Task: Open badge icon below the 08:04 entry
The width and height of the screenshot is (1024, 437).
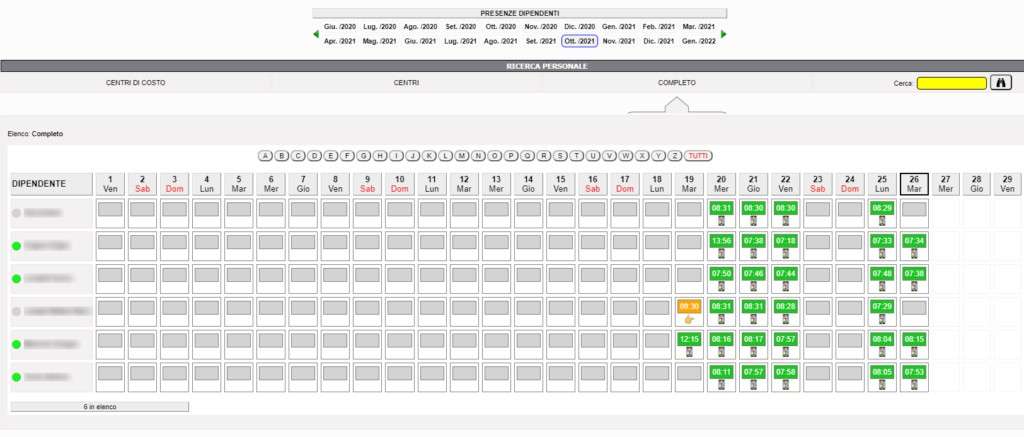Action: pos(882,352)
